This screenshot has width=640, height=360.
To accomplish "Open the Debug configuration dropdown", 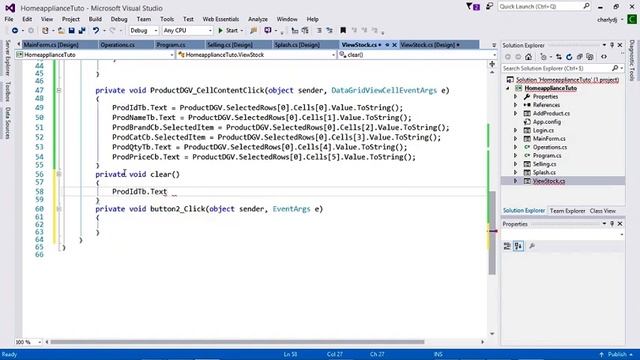I will 144,31.
